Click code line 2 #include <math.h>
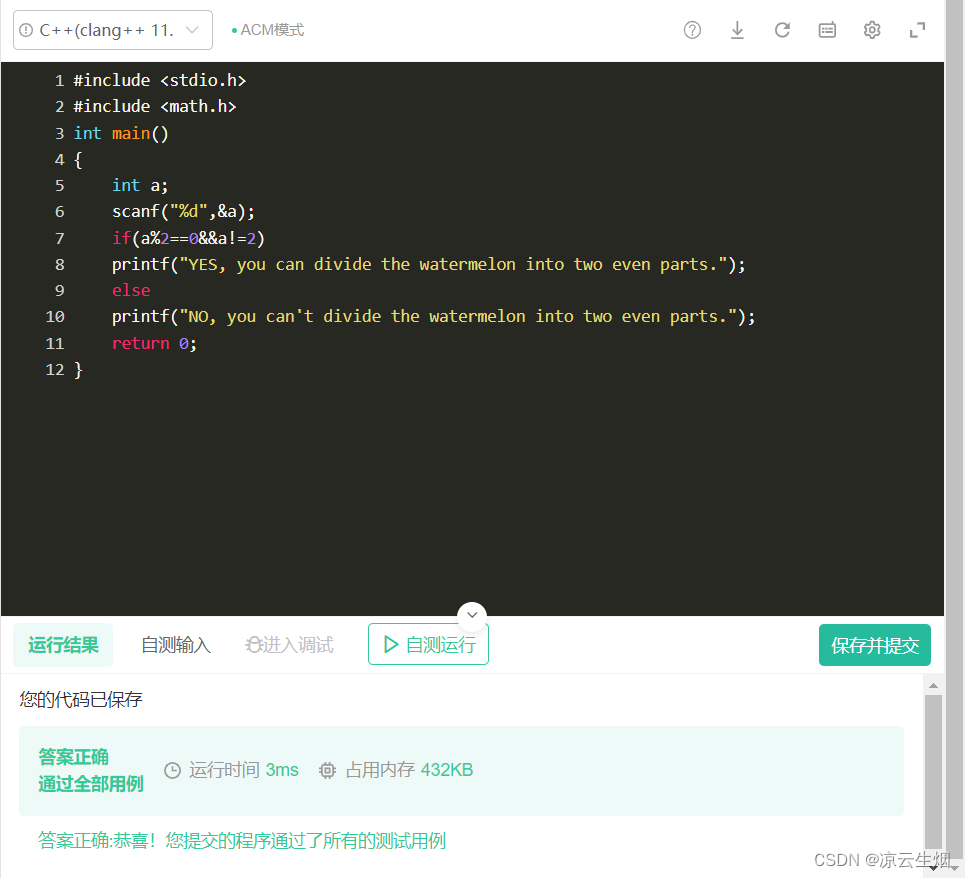965x878 pixels. click(x=154, y=106)
